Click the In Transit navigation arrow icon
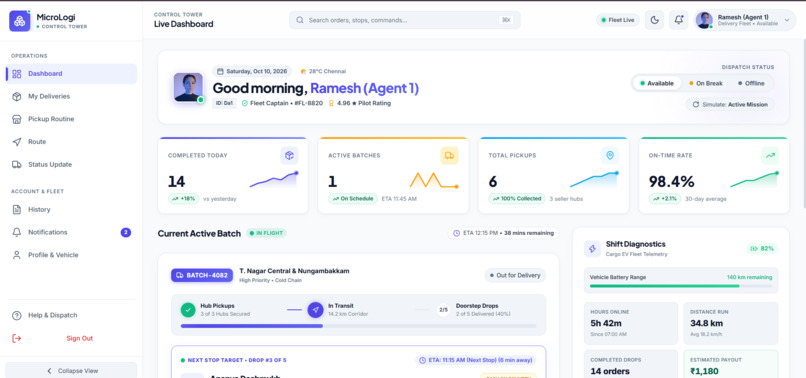 point(316,310)
